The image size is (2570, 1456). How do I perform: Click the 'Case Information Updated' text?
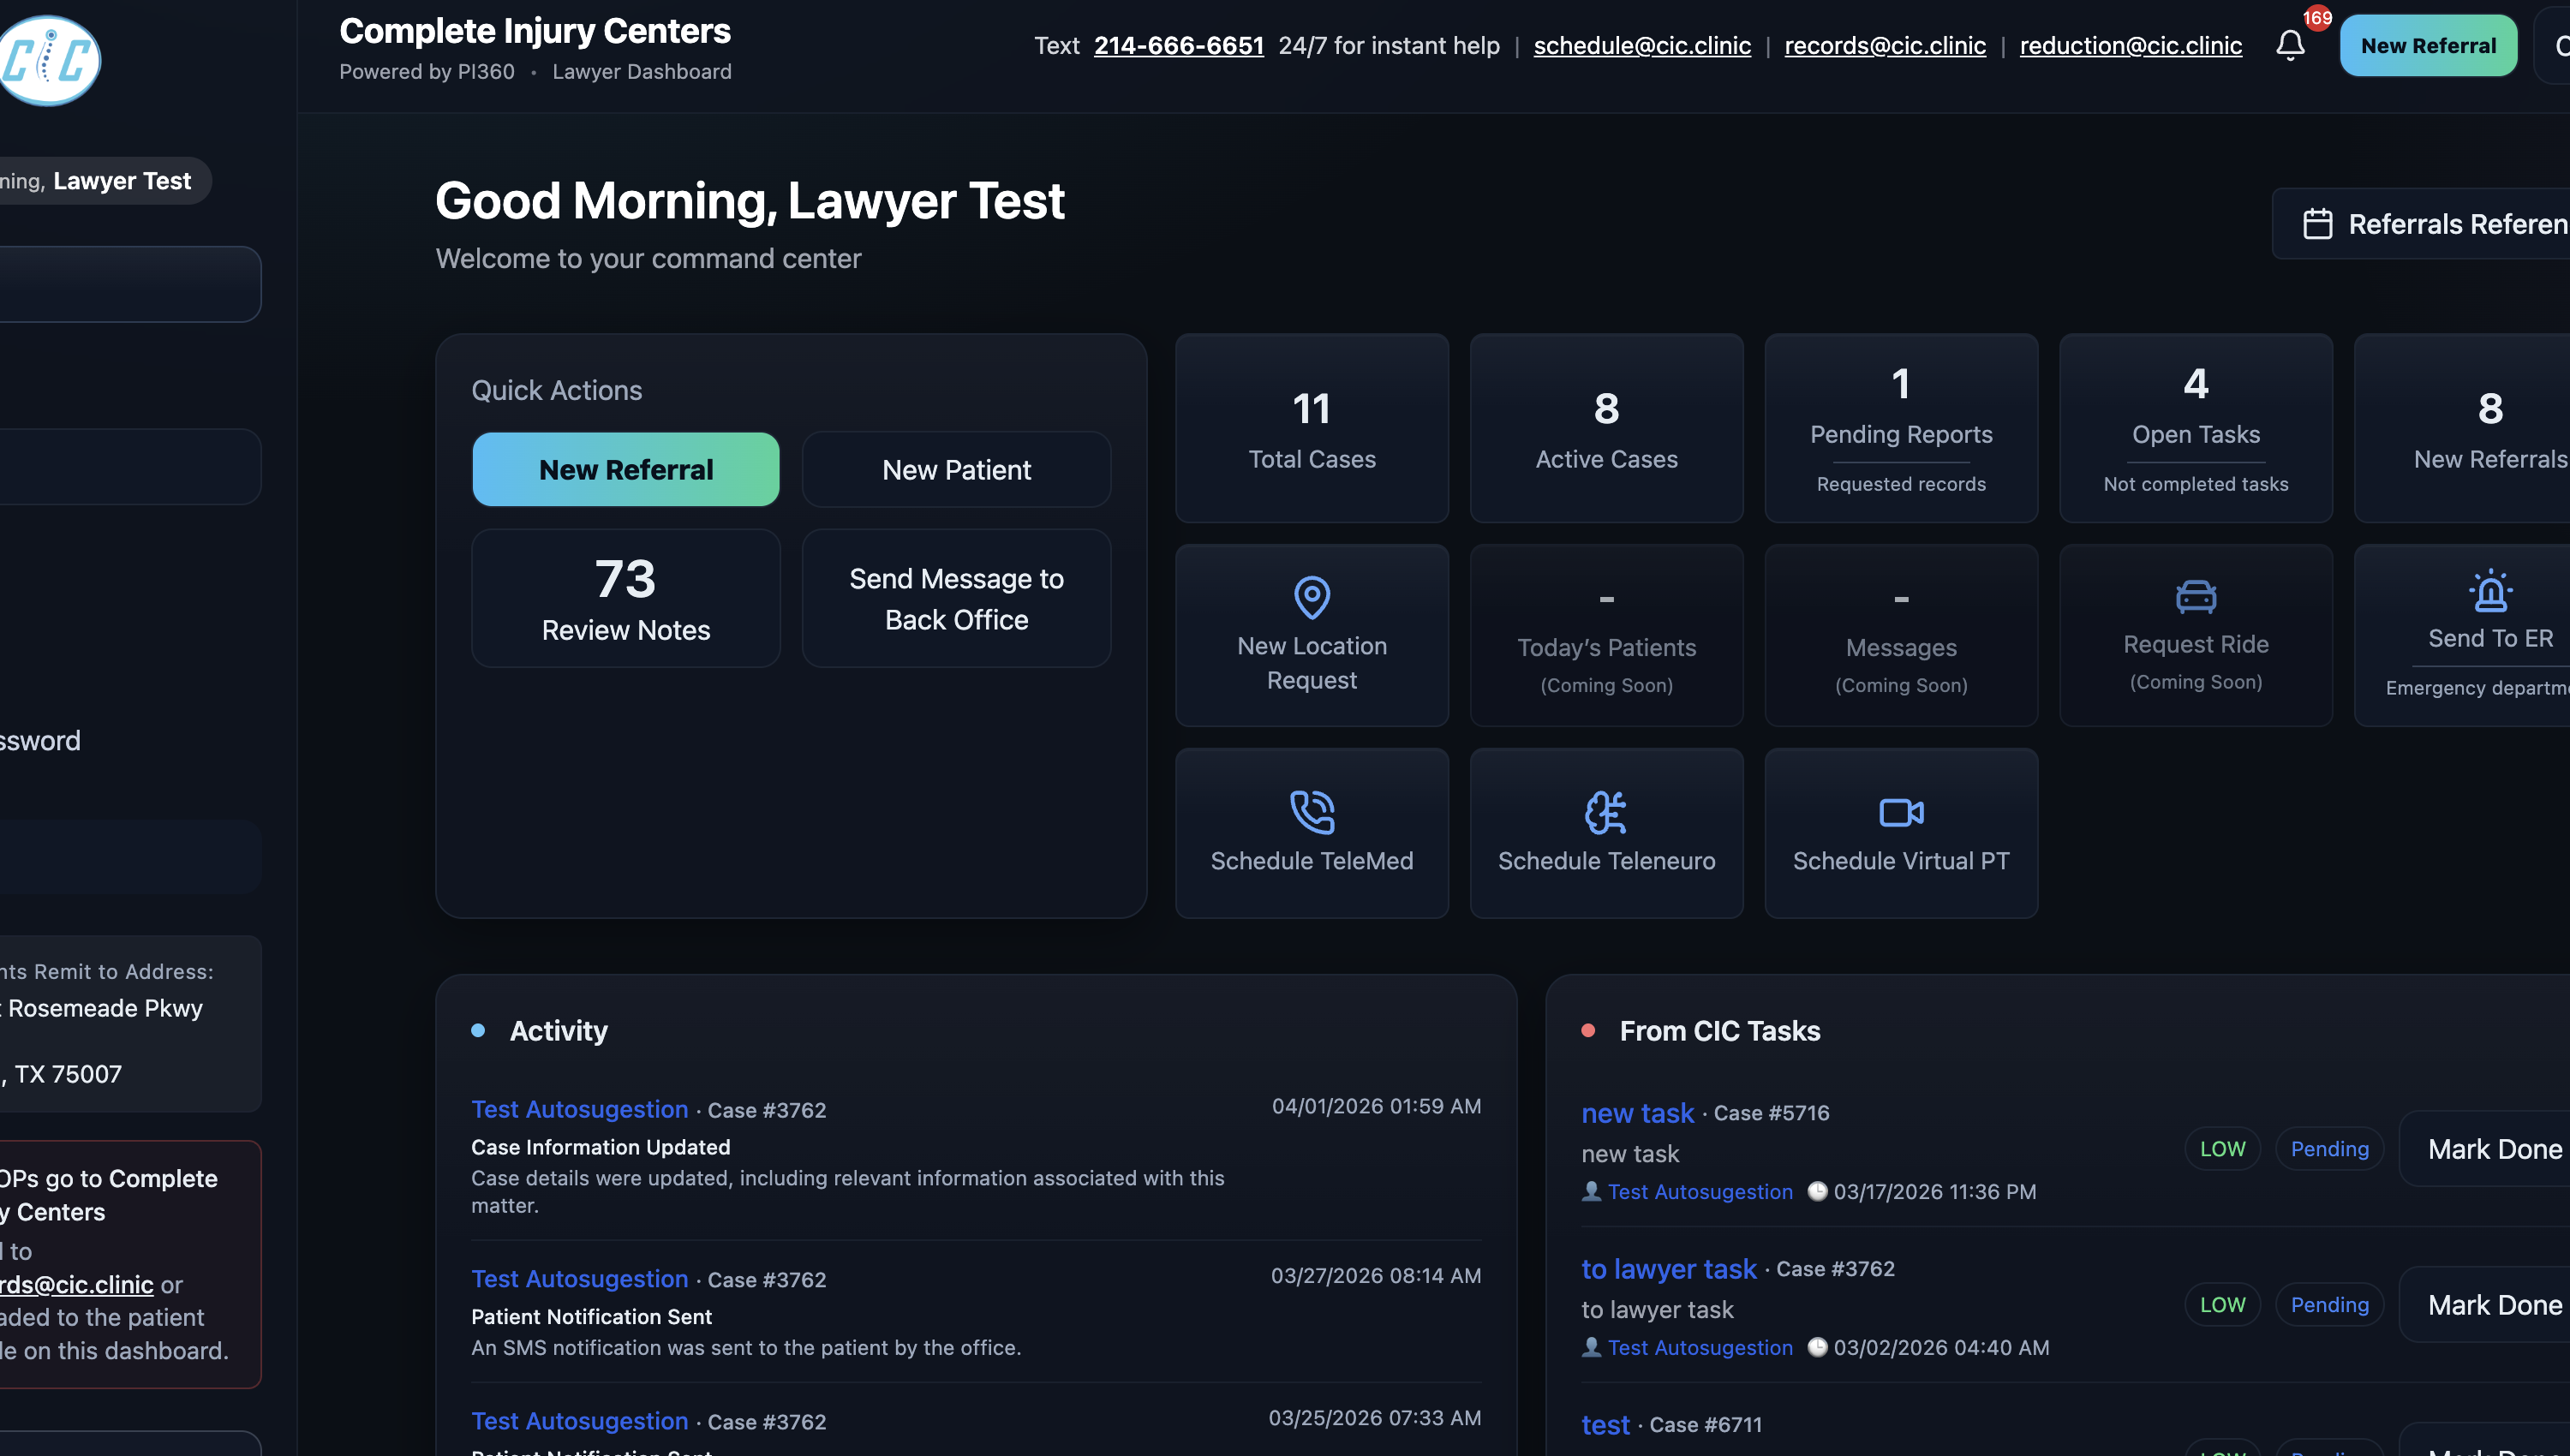(600, 1146)
